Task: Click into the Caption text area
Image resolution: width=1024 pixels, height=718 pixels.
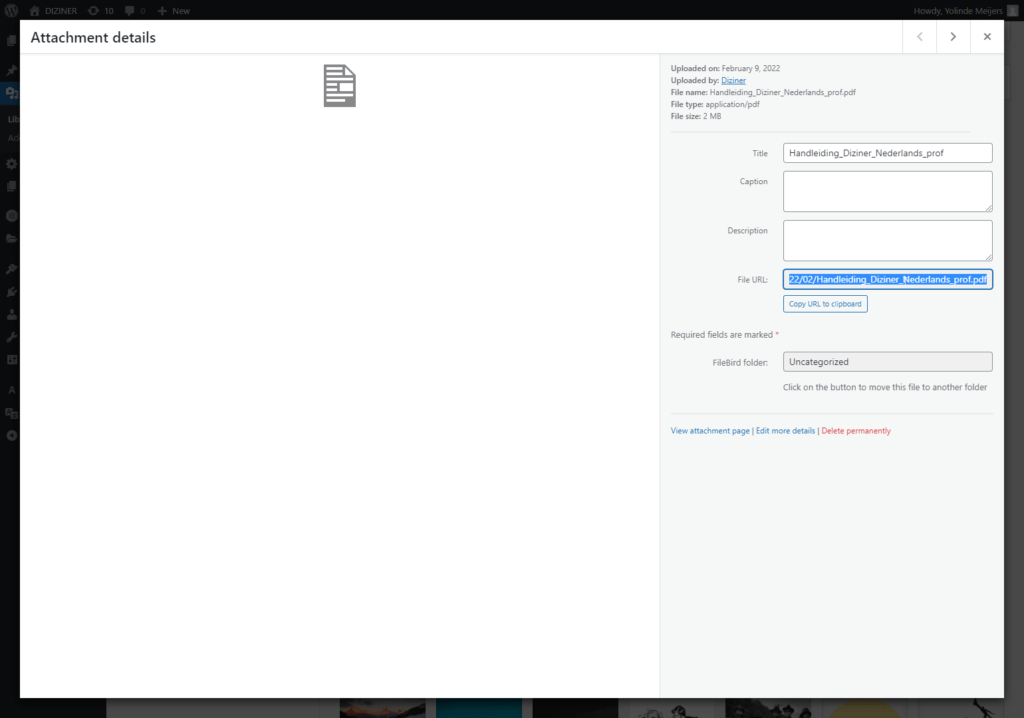Action: (x=887, y=191)
